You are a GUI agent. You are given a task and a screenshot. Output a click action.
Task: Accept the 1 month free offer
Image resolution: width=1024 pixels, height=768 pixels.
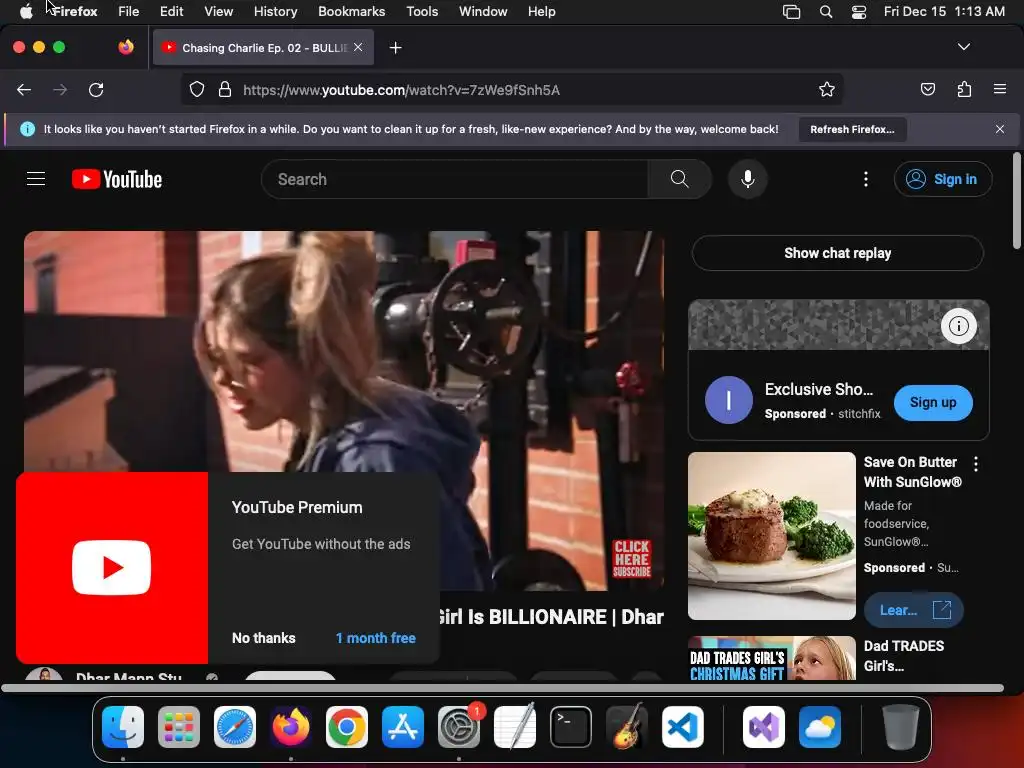coord(376,638)
